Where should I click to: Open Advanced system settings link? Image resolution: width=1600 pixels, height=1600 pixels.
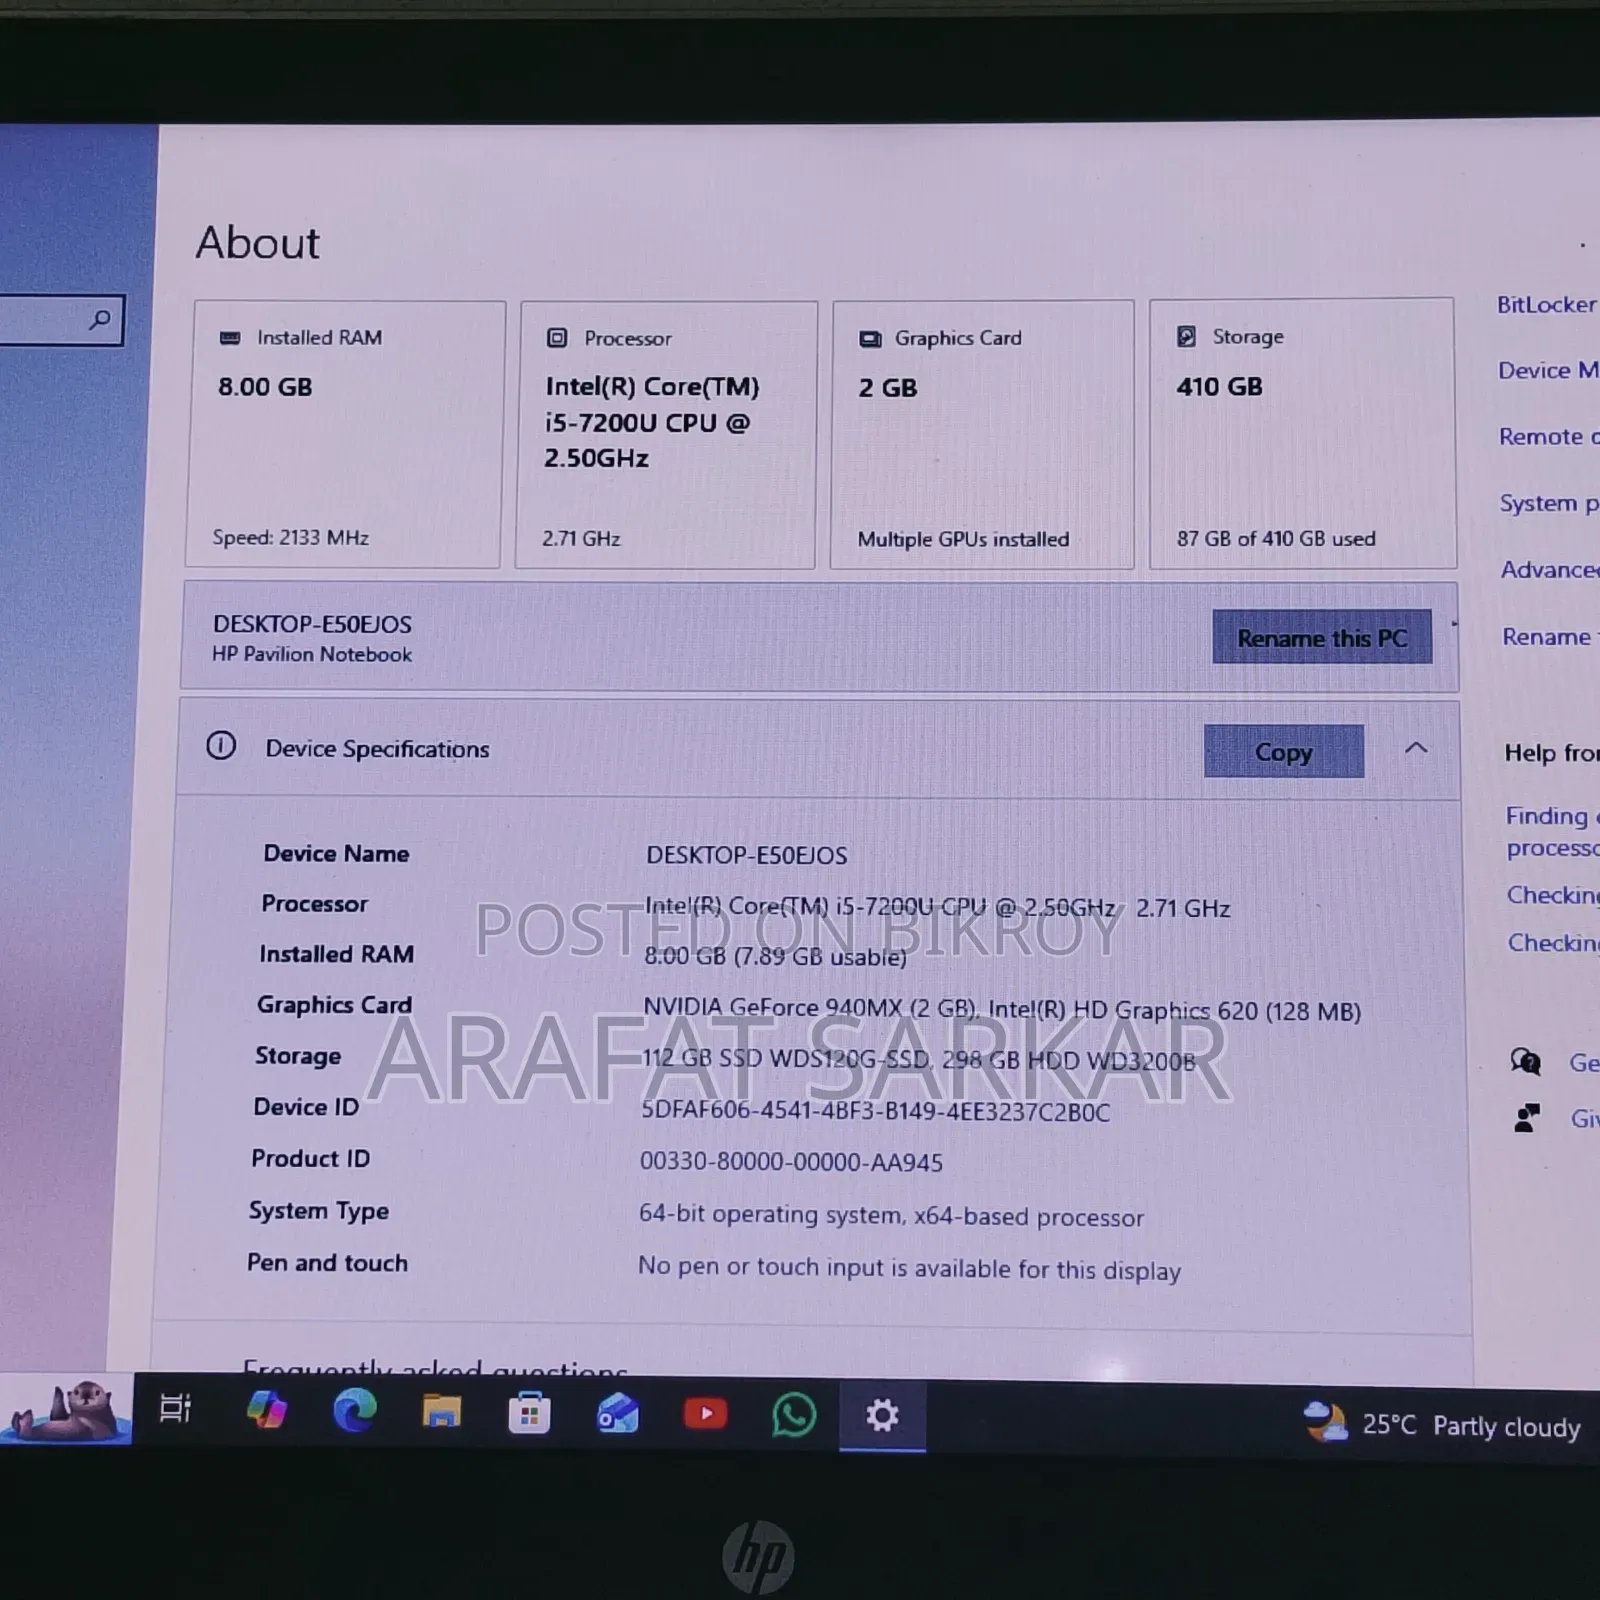(x=1550, y=570)
